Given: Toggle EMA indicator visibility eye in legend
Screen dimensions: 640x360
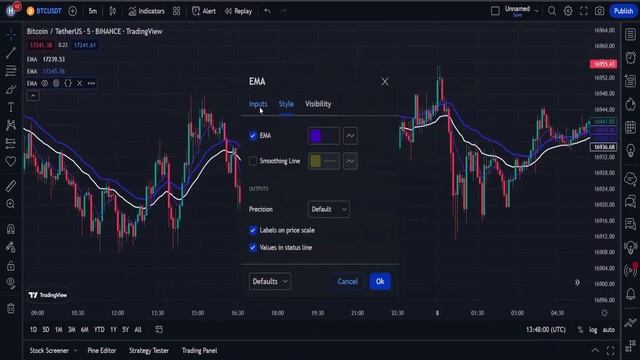Looking at the screenshot, I should 44,83.
